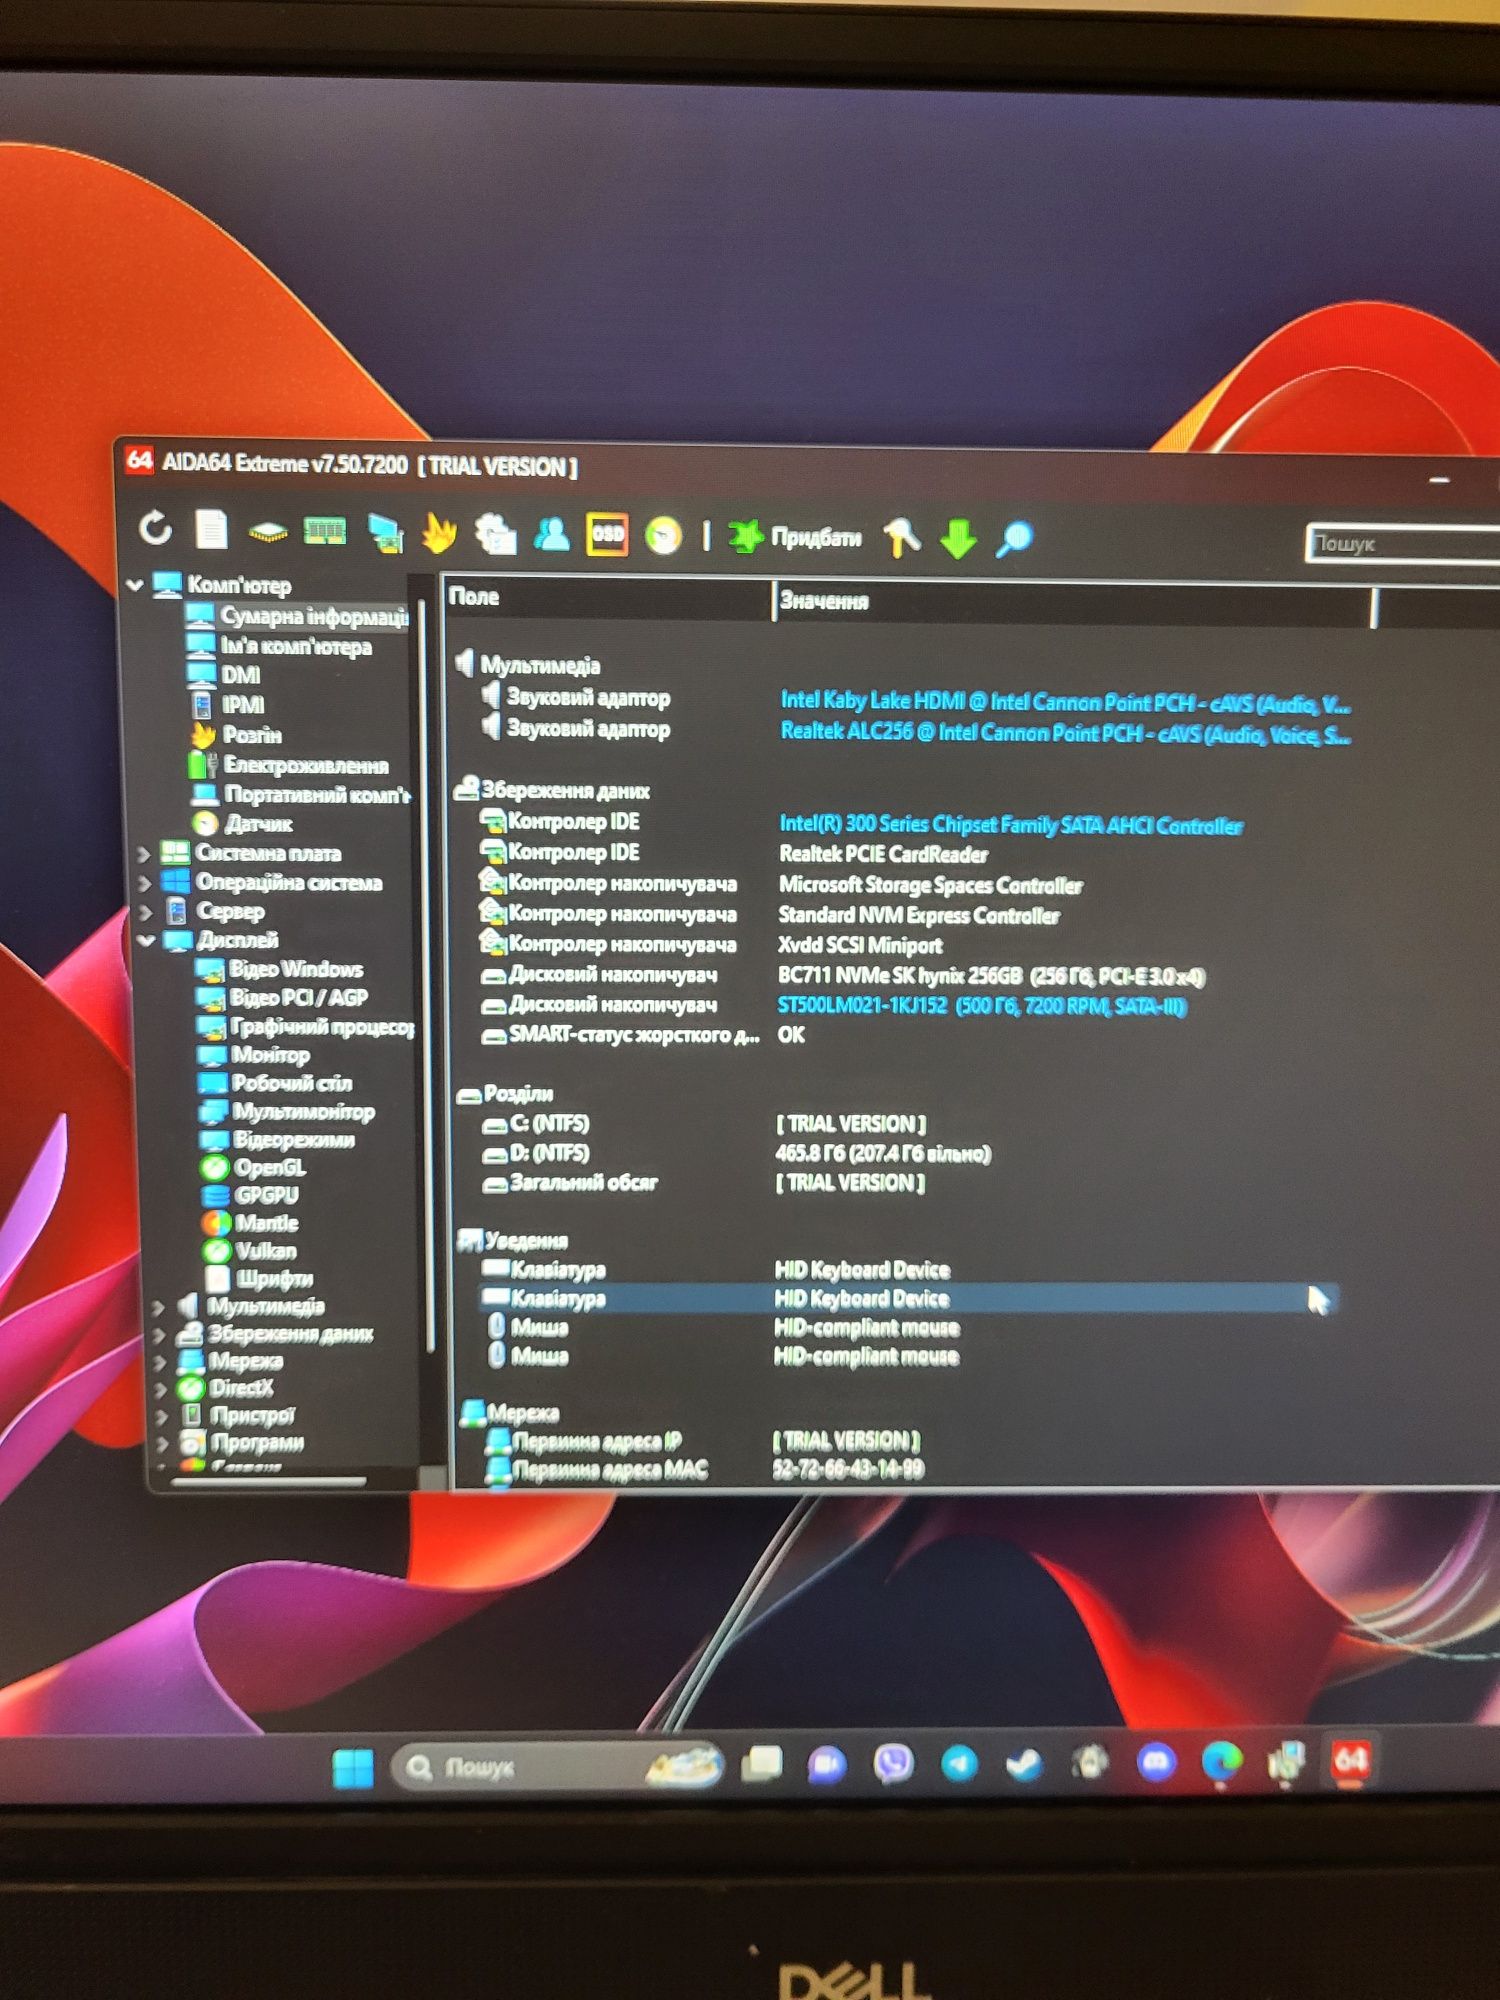Open Intel 300 Series SATA AHCI Controller link
The image size is (1500, 2000).
pos(1011,825)
